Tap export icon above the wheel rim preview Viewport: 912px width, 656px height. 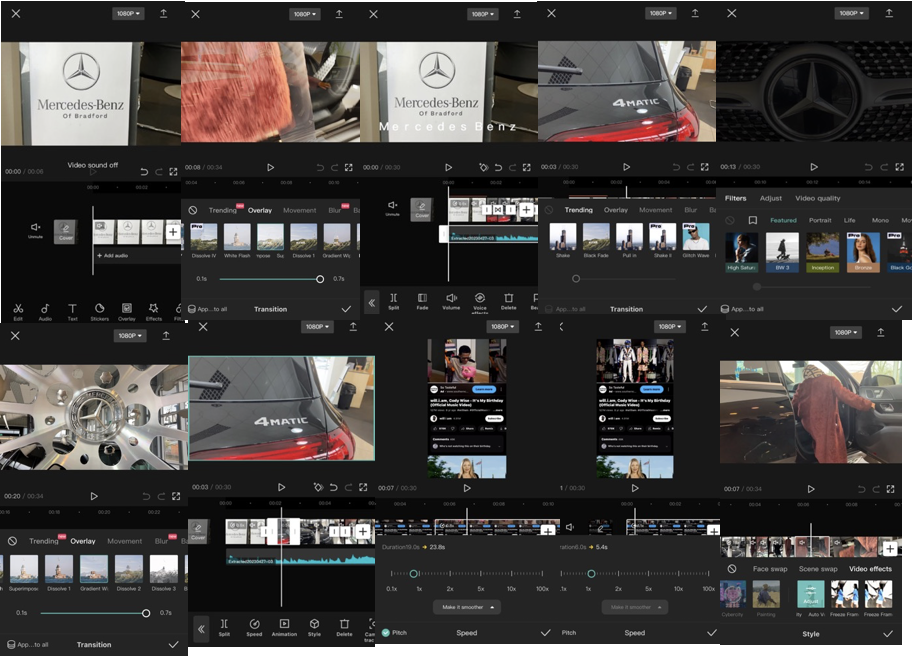pos(166,336)
